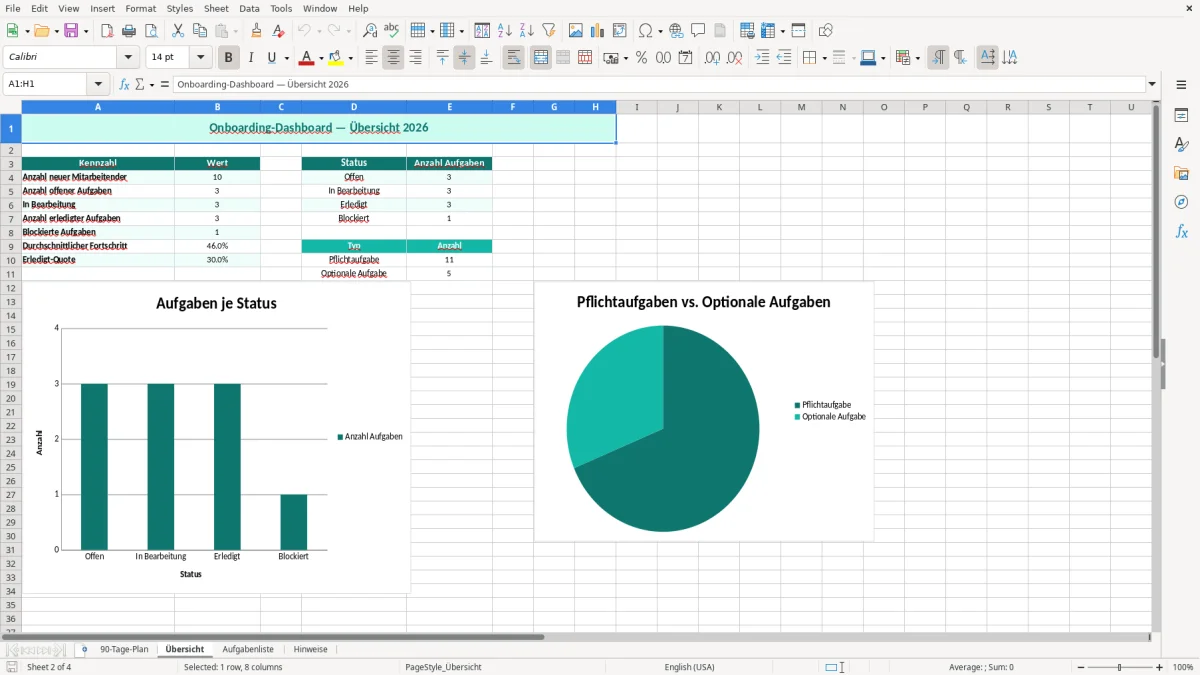The height and width of the screenshot is (675, 1200).
Task: Click the Insert Chart icon
Action: [598, 31]
